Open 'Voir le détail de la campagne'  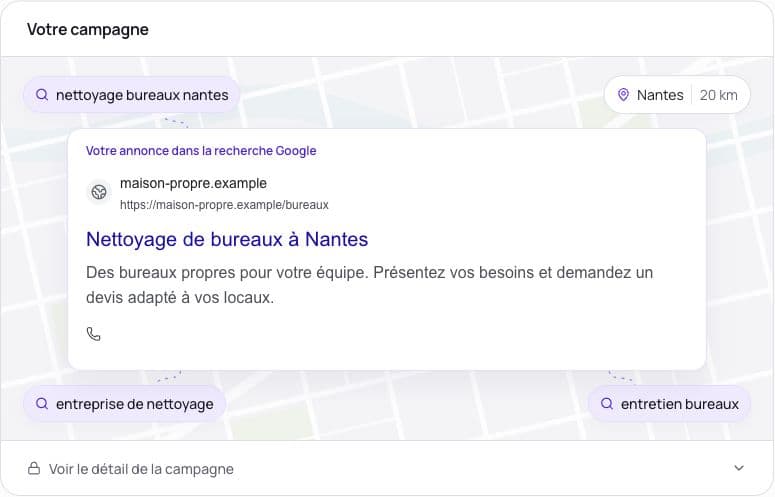(x=388, y=468)
